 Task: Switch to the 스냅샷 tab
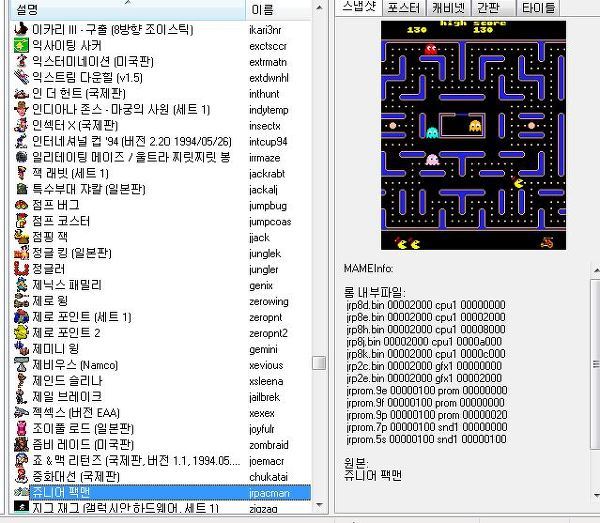click(x=359, y=7)
